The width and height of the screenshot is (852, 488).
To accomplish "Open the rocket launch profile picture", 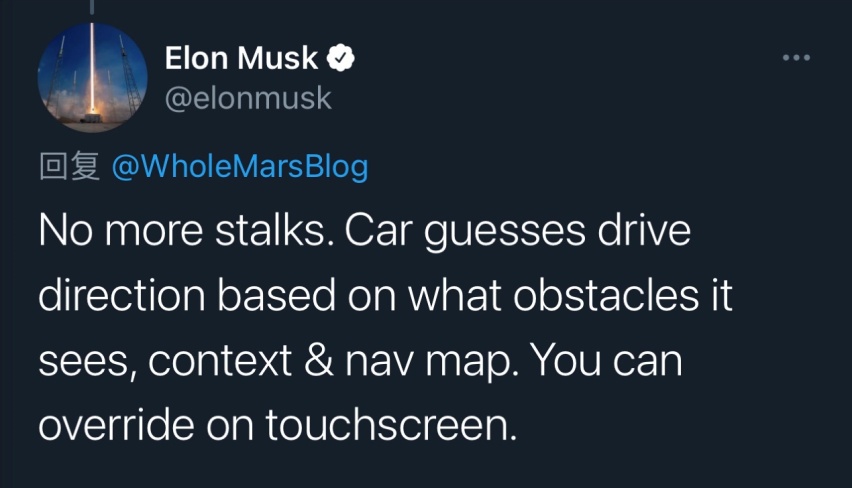I will pyautogui.click(x=92, y=77).
